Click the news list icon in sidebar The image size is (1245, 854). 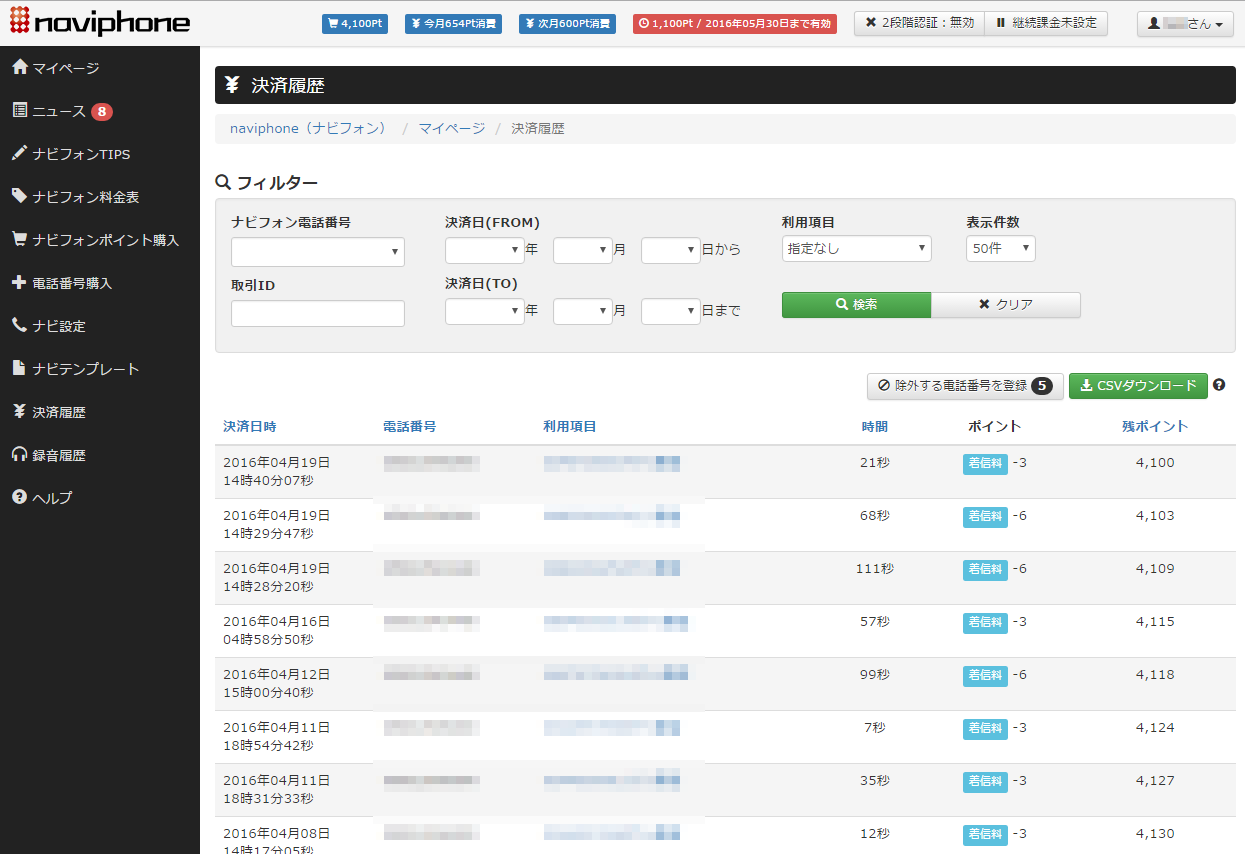[x=19, y=111]
